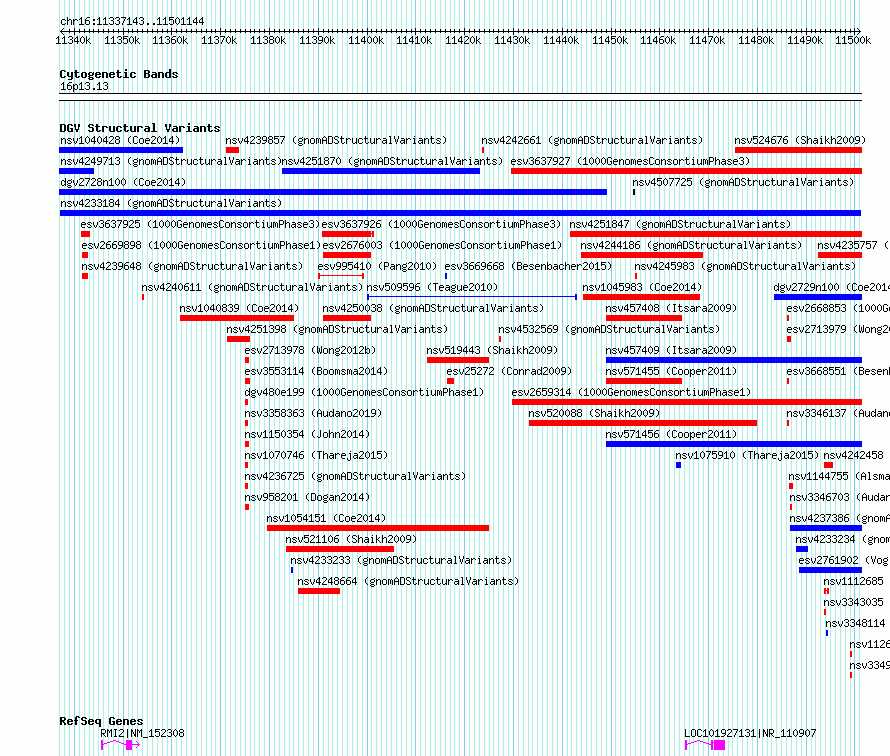Click the thin blue nsv509596 interval line
The height and width of the screenshot is (756, 890).
[x=472, y=297]
